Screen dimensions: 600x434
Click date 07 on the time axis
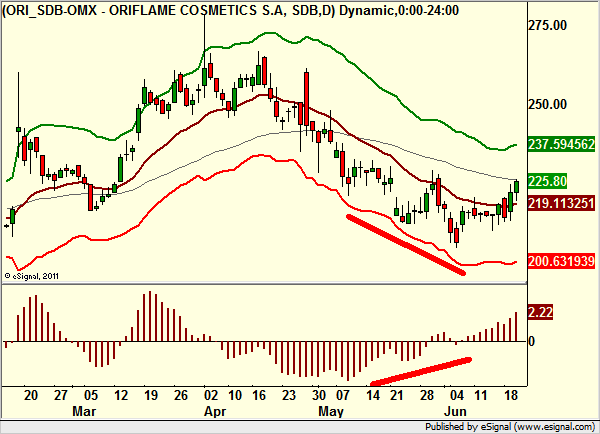[343, 395]
